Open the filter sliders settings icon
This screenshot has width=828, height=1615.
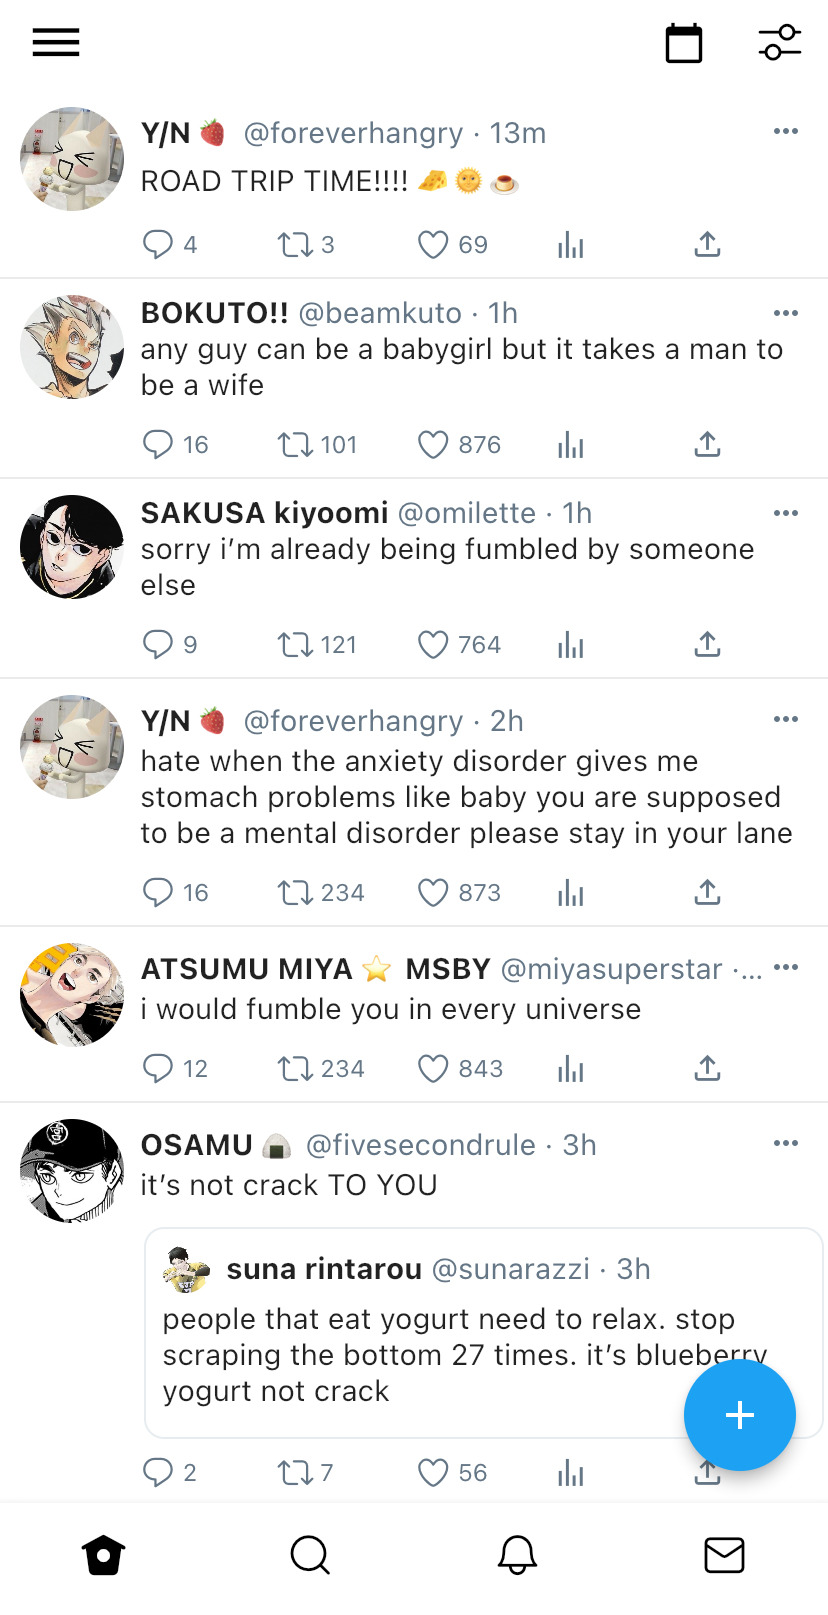779,43
